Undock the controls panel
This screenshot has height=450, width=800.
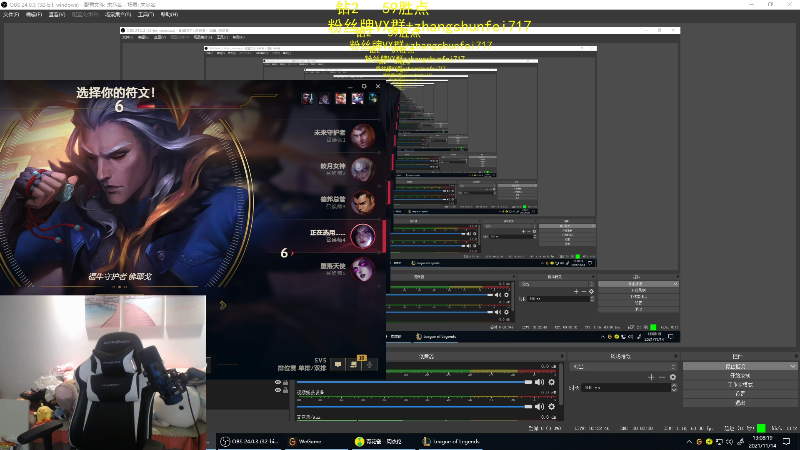click(795, 356)
